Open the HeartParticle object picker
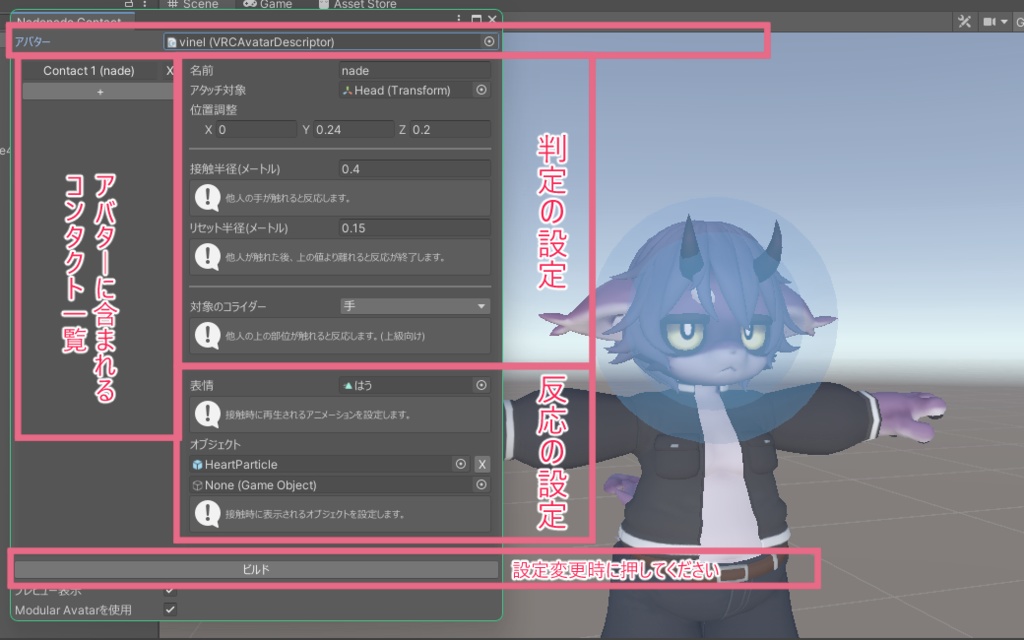 [x=460, y=464]
